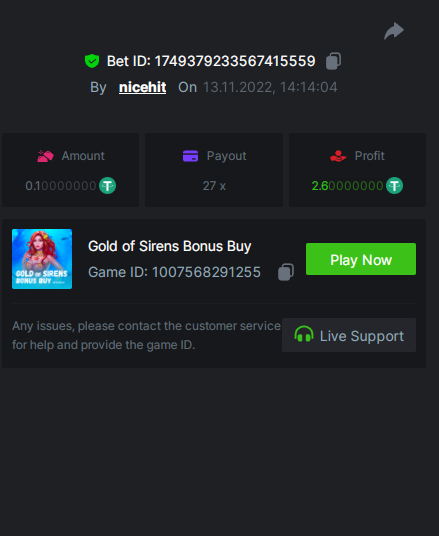Screen dimensions: 439x536
Task: Click the green headphones support icon
Action: (x=304, y=334)
